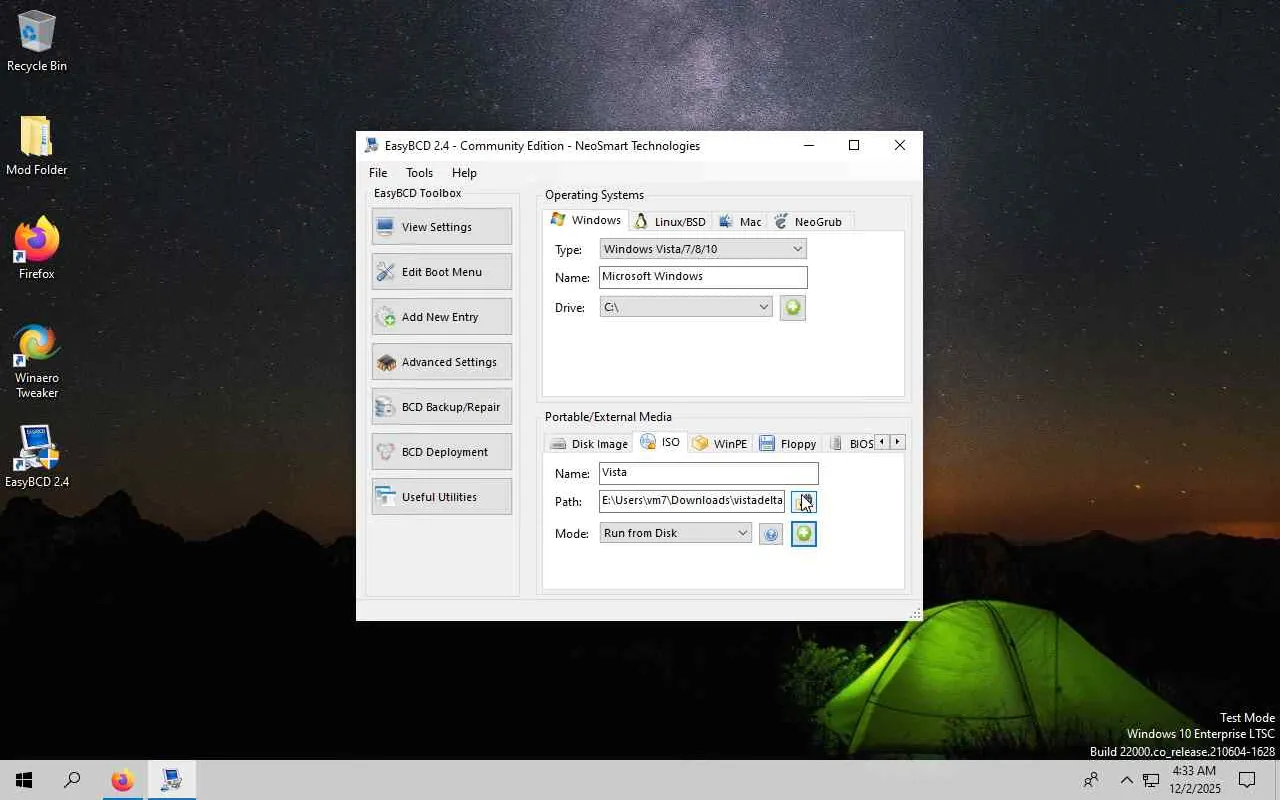This screenshot has width=1280, height=800.
Task: Switch to the WinPE tab
Action: pyautogui.click(x=720, y=444)
